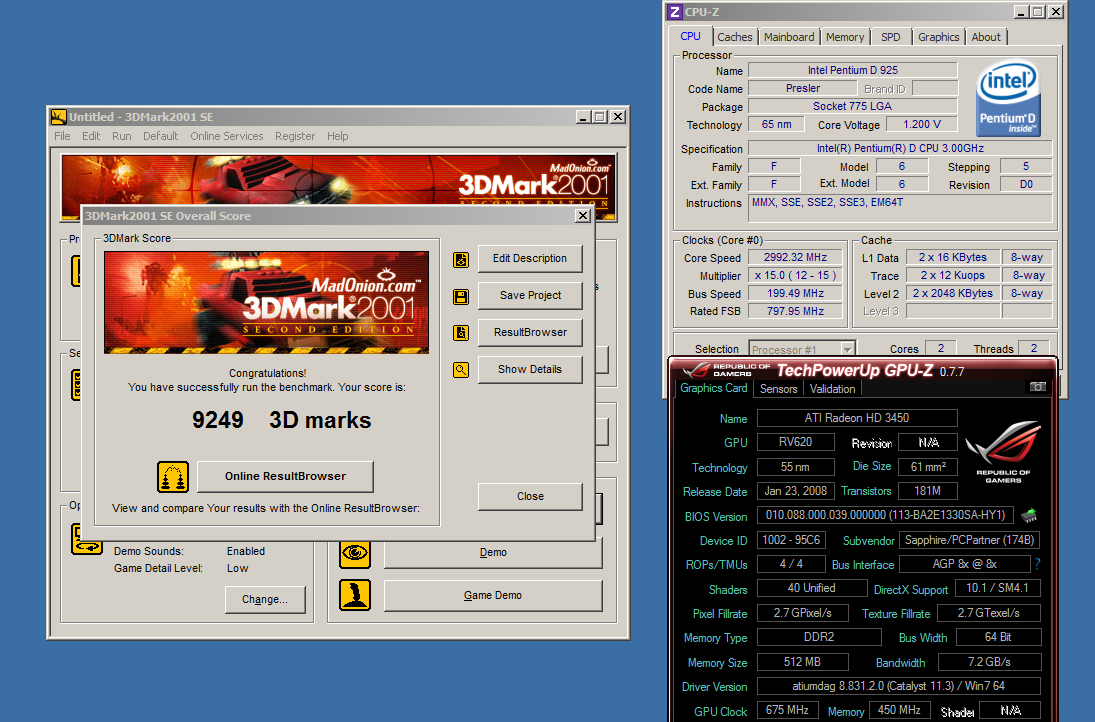Click the ResultBrowser button
Image resolution: width=1095 pixels, height=722 pixels.
[530, 332]
